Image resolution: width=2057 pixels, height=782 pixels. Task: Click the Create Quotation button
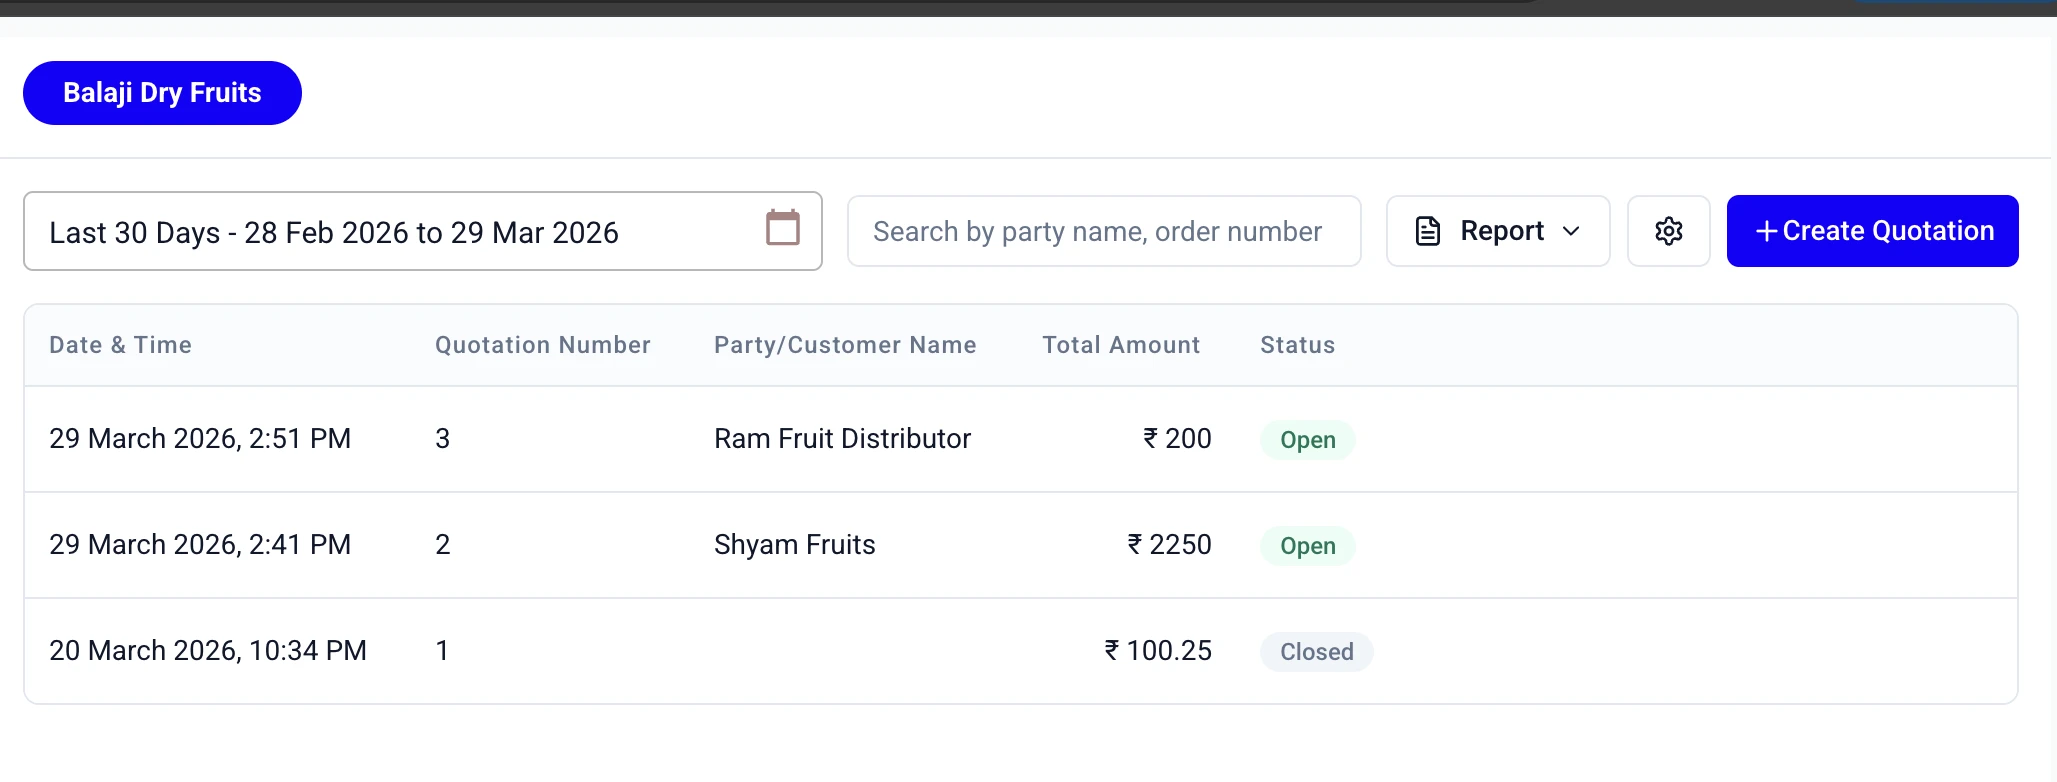pyautogui.click(x=1872, y=230)
